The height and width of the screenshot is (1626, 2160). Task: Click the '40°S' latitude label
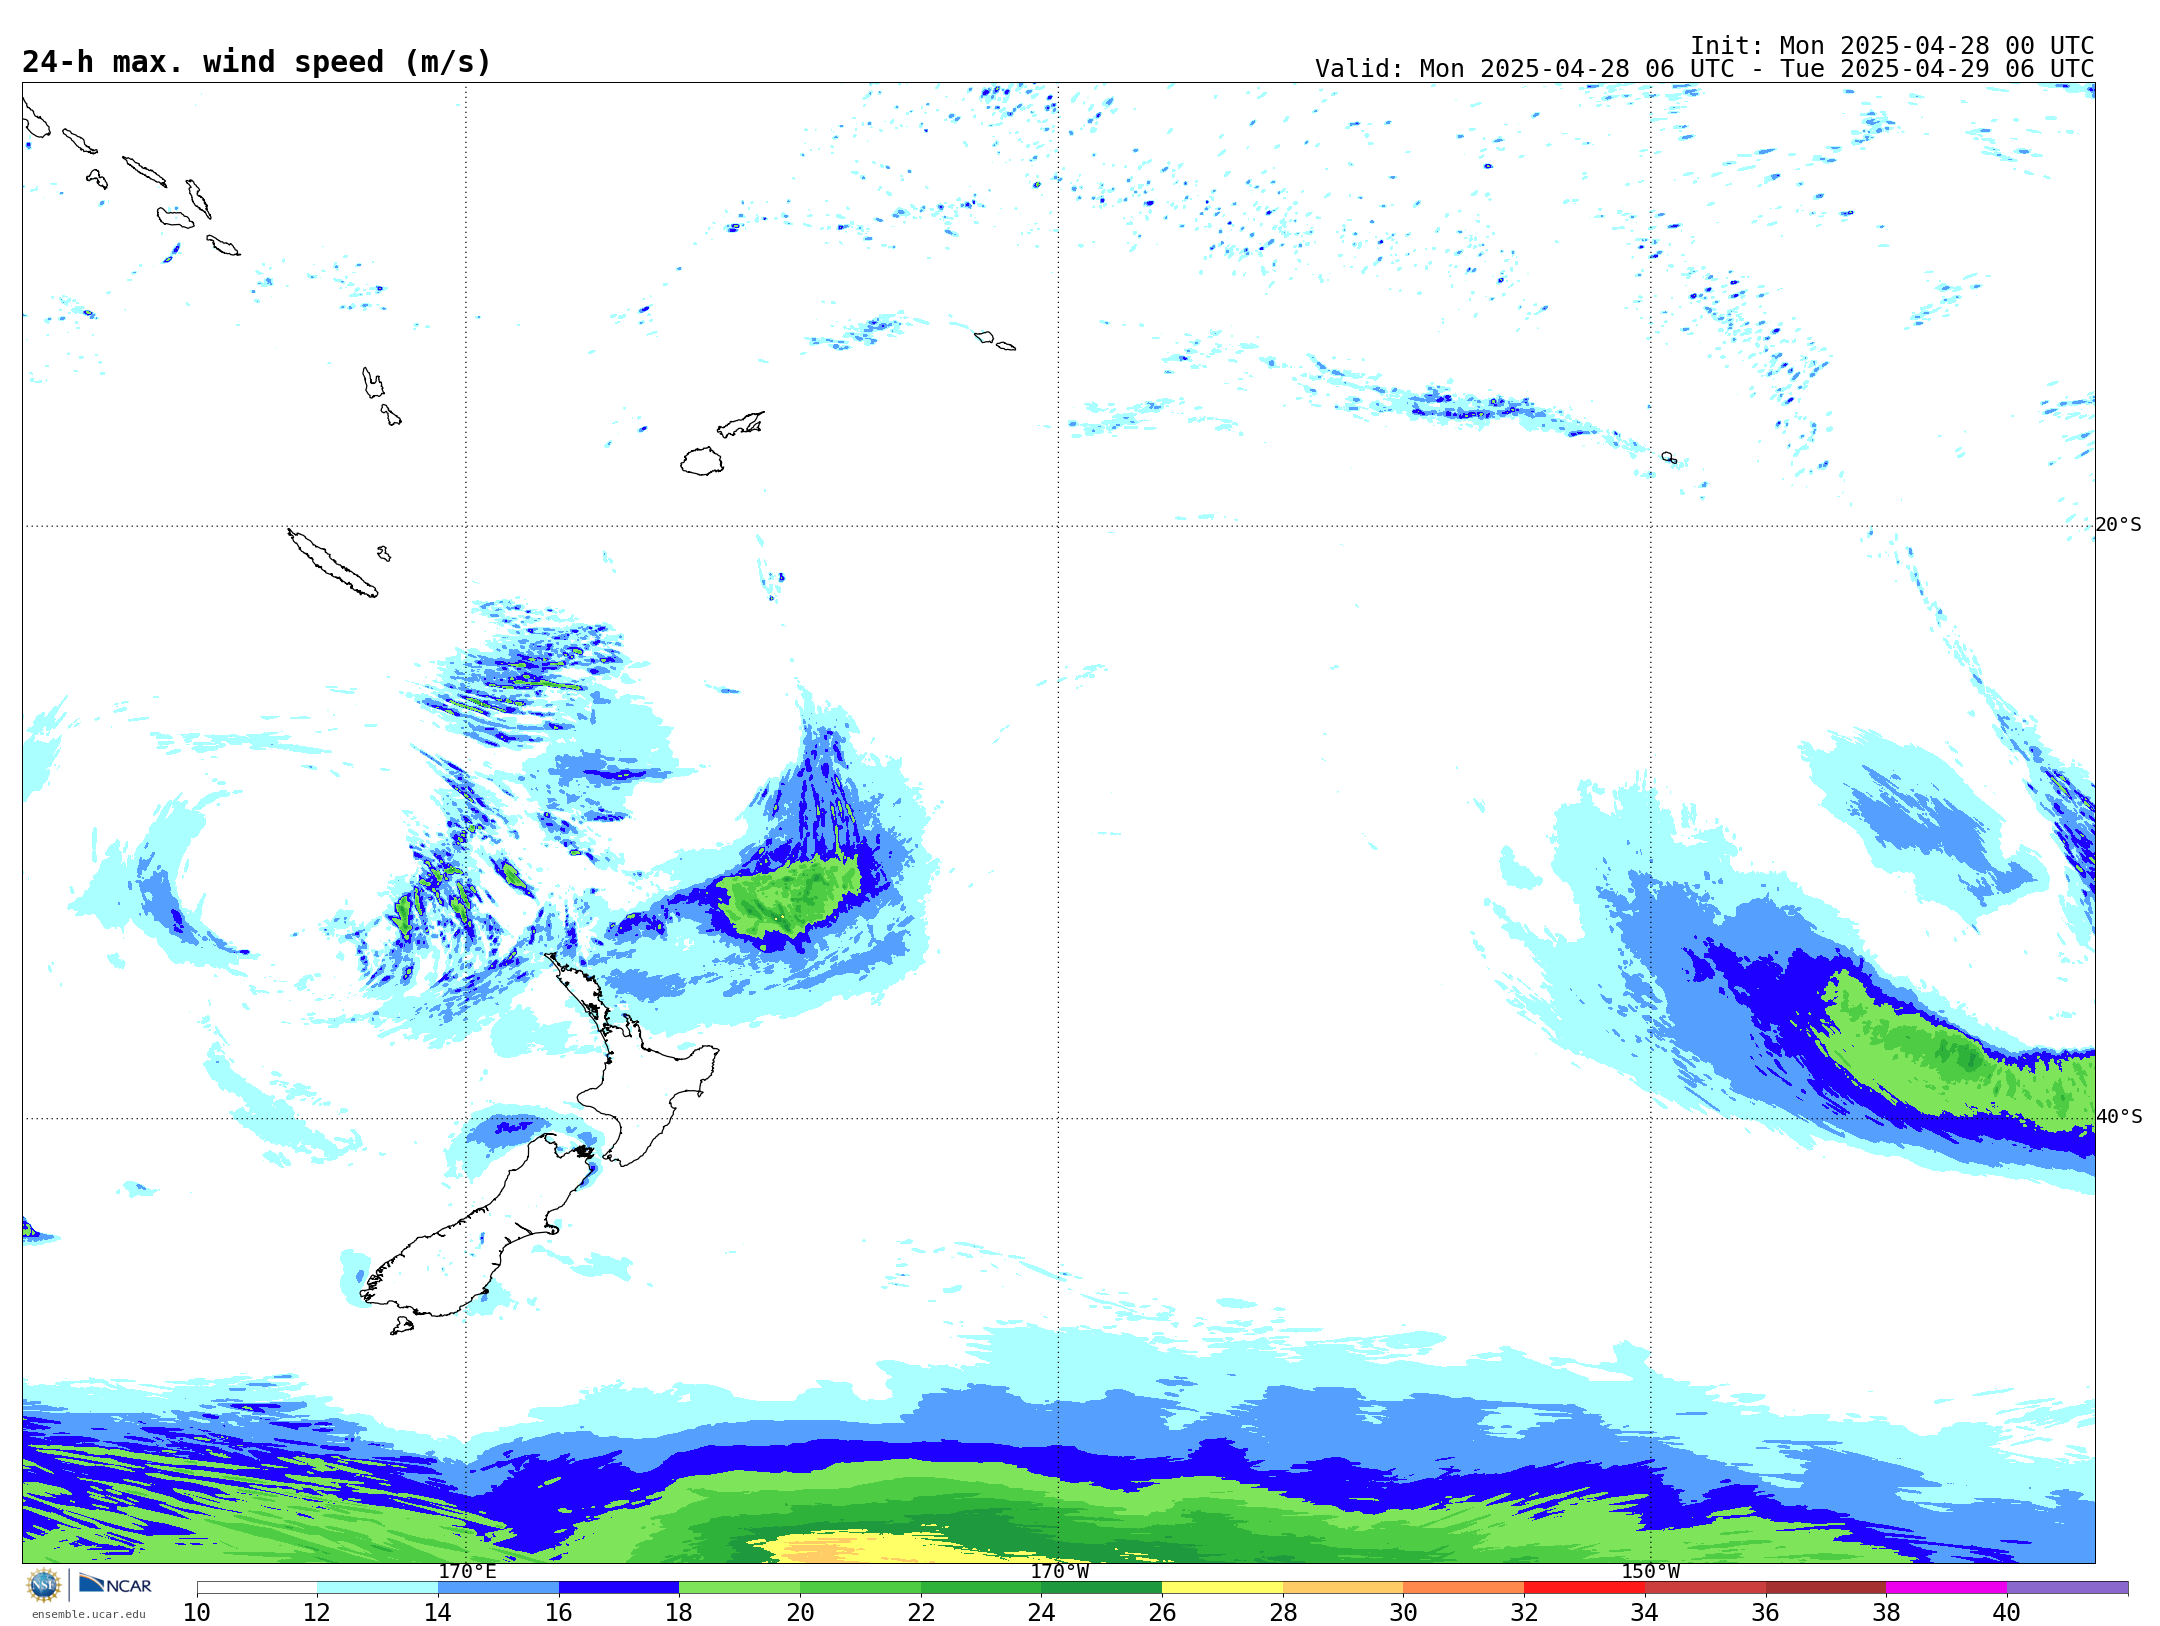click(2119, 1117)
